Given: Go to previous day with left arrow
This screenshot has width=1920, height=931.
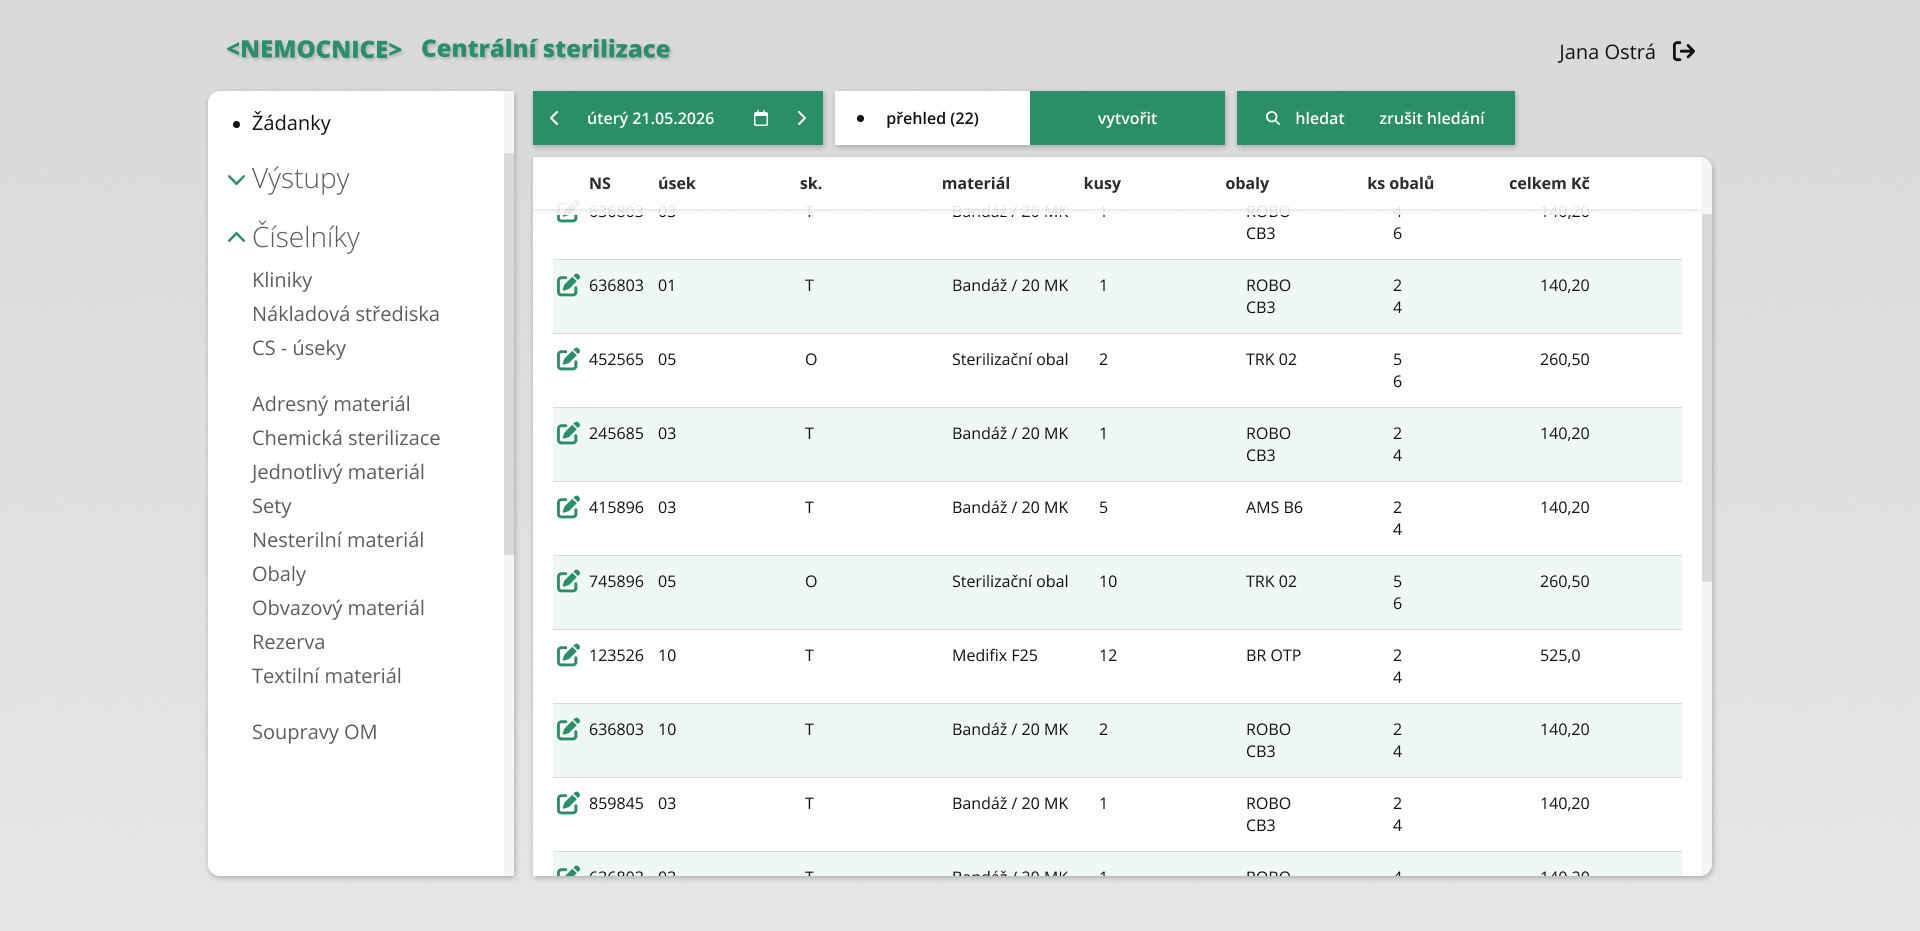Looking at the screenshot, I should (x=555, y=118).
